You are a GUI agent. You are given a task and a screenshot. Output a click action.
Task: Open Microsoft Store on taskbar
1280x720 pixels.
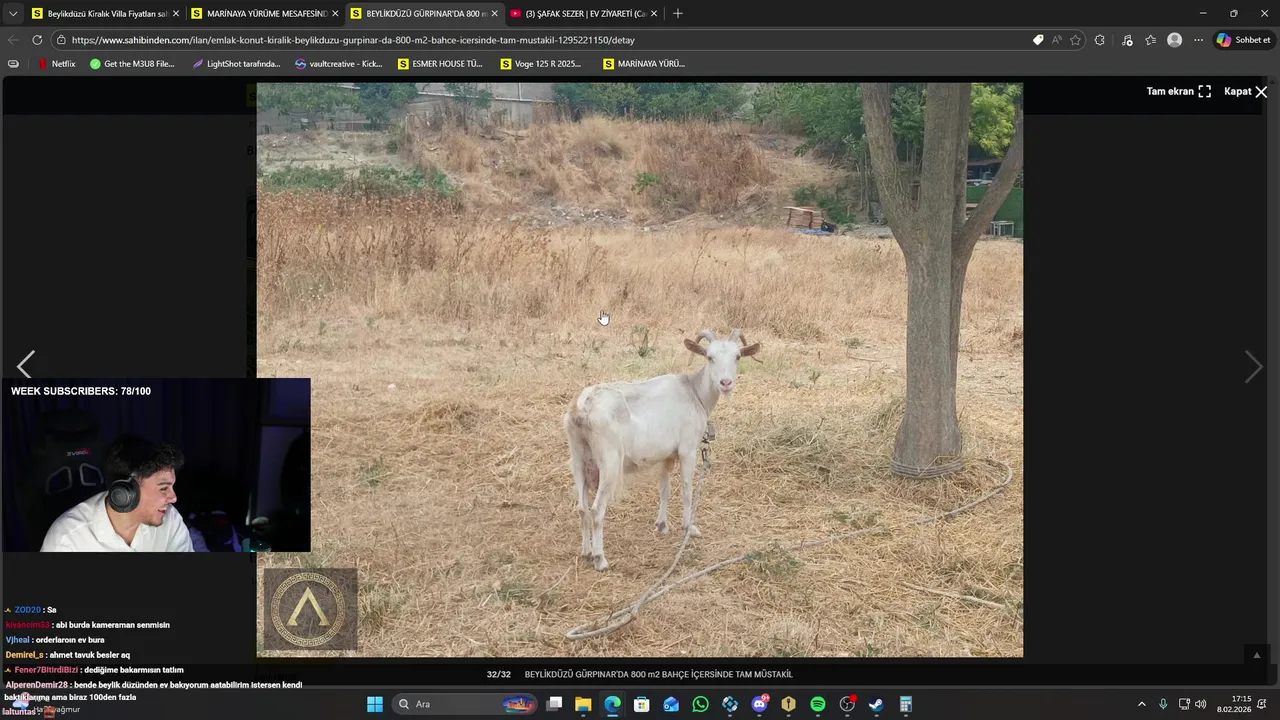(x=642, y=704)
